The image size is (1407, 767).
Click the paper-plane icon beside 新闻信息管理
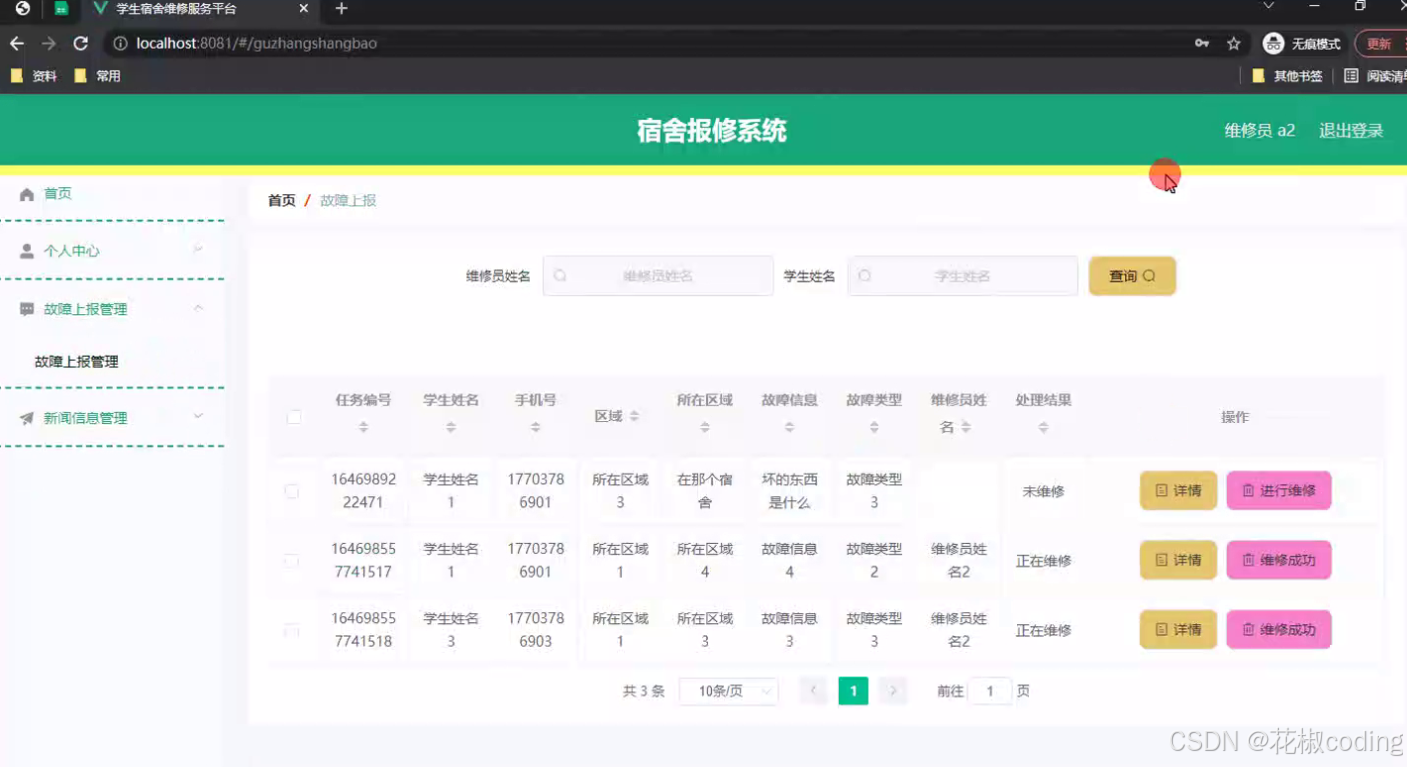click(x=27, y=419)
